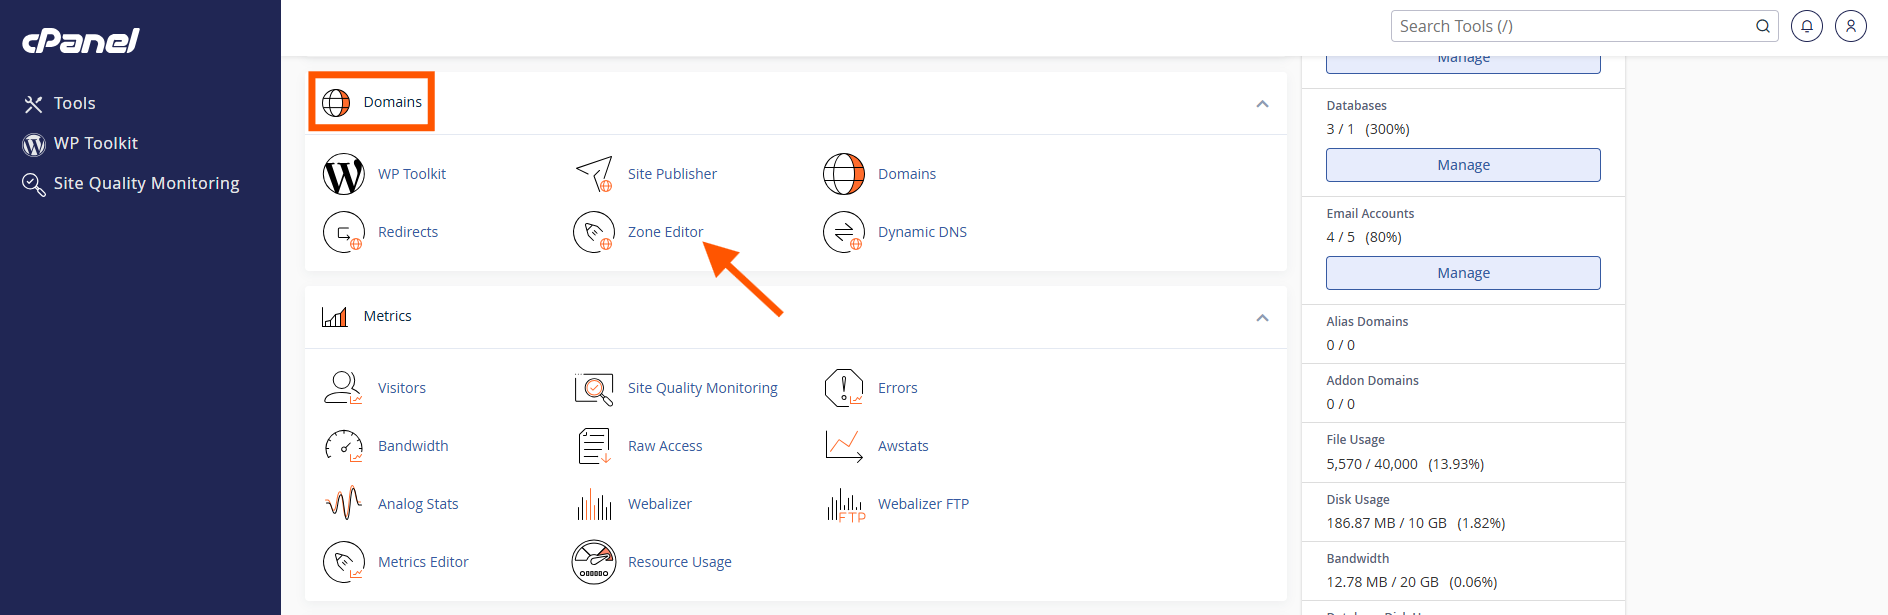Image resolution: width=1888 pixels, height=615 pixels.
Task: Open the Site Publisher icon
Action: [594, 174]
